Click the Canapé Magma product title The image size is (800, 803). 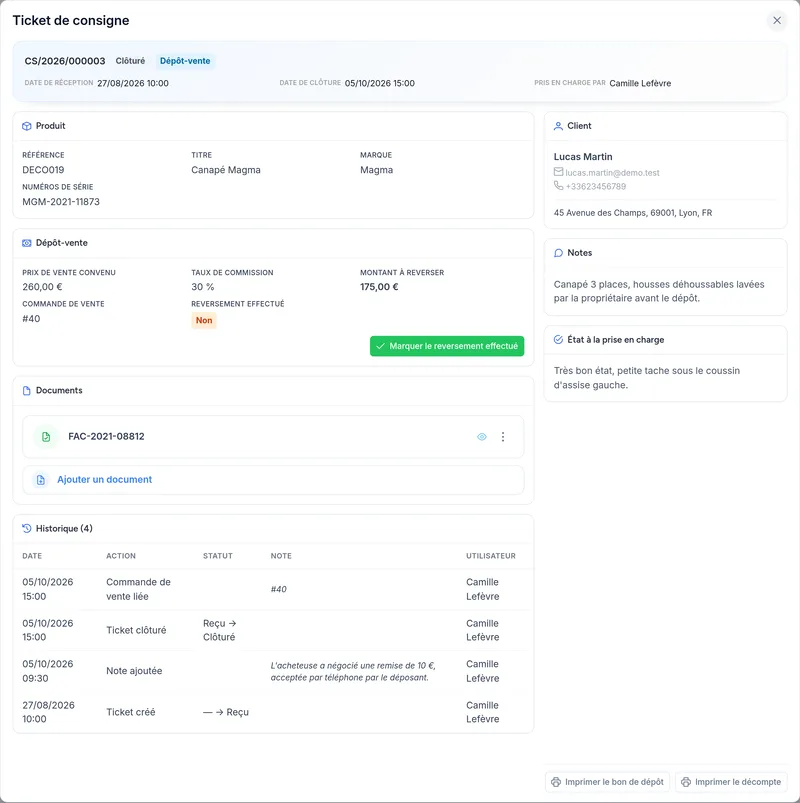(x=226, y=170)
